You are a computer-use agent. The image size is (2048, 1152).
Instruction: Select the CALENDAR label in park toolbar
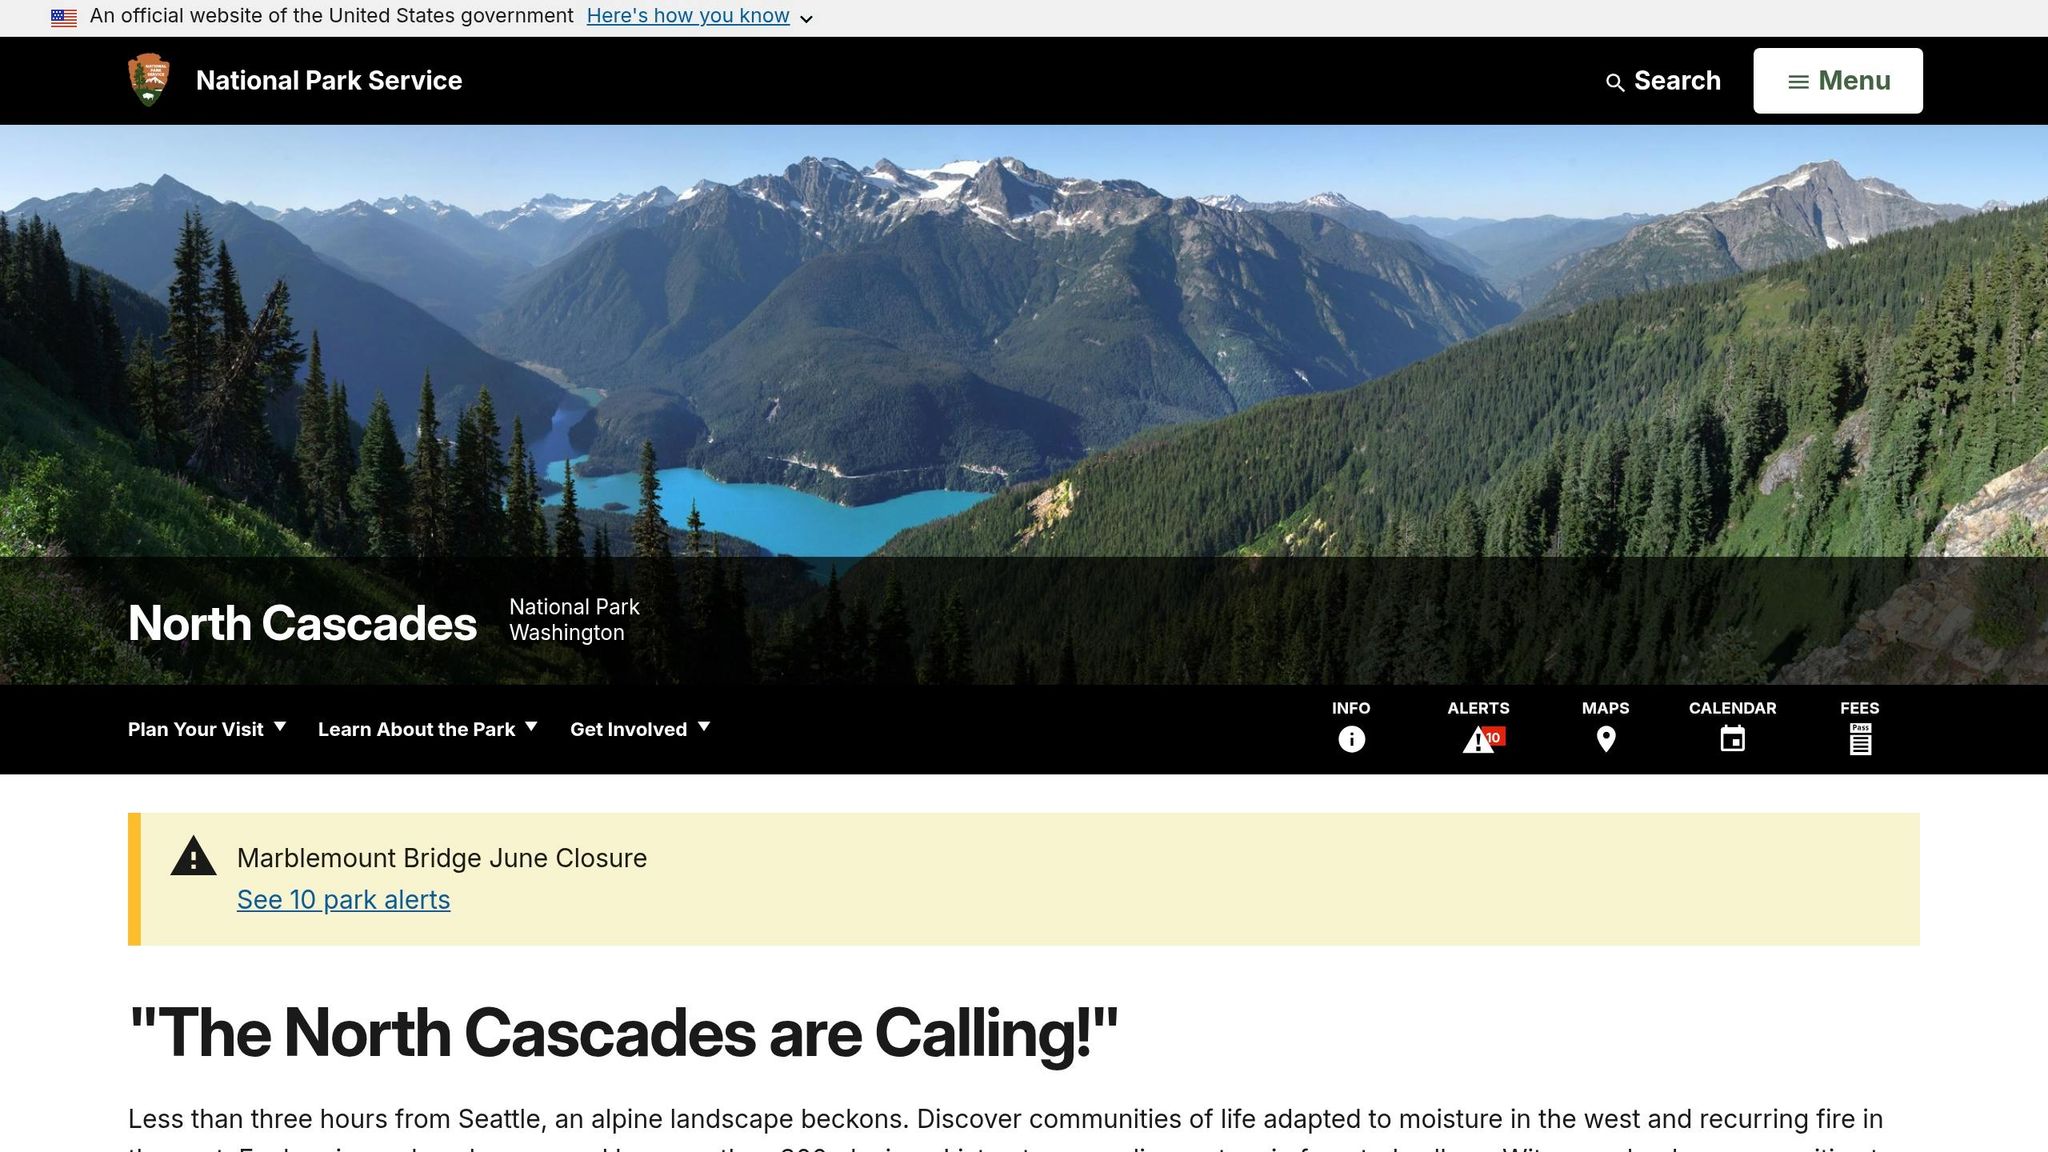click(1733, 708)
